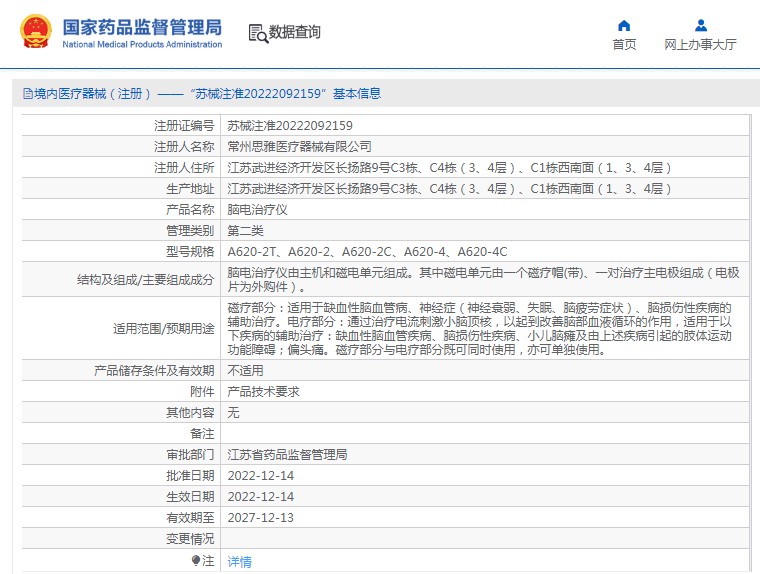Click the 产品名称 label
Image resolution: width=760 pixels, height=574 pixels.
click(x=190, y=209)
